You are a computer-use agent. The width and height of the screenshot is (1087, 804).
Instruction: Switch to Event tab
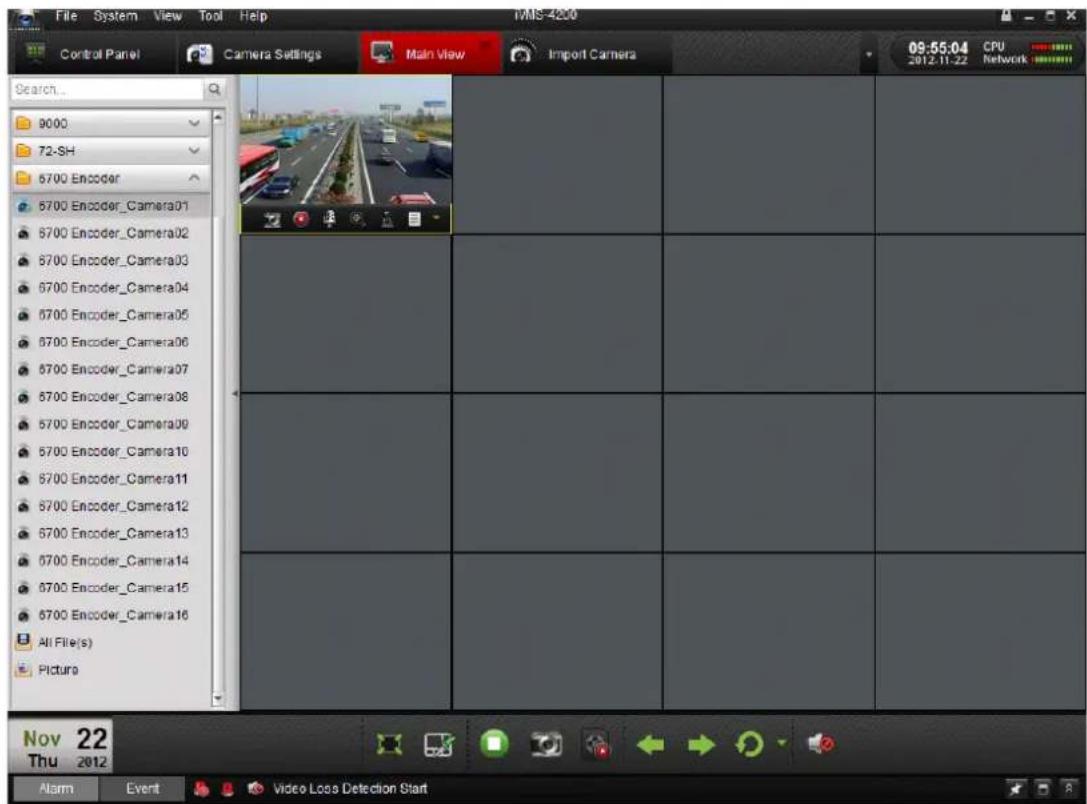tap(142, 789)
